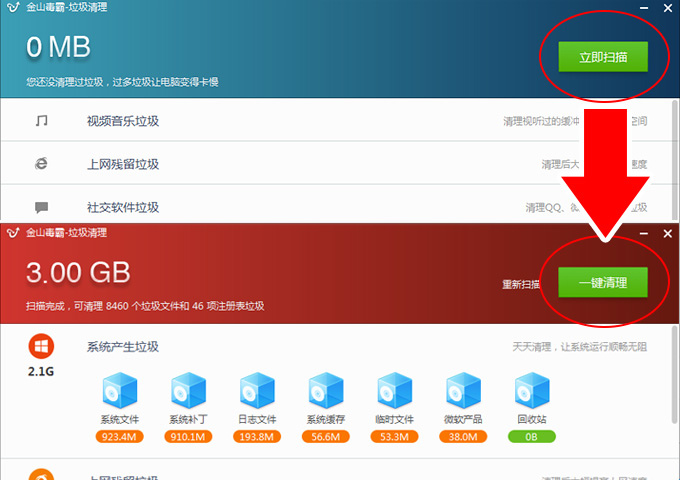680x480 pixels.
Task: Minimize the lower red window
Action: (644, 234)
